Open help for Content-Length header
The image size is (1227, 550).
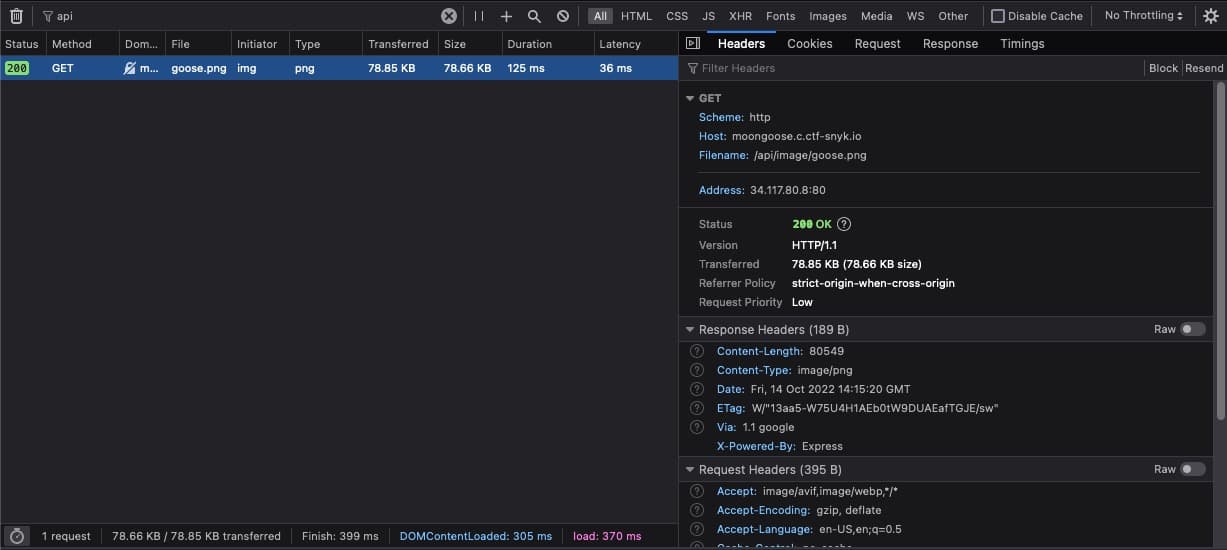(697, 351)
